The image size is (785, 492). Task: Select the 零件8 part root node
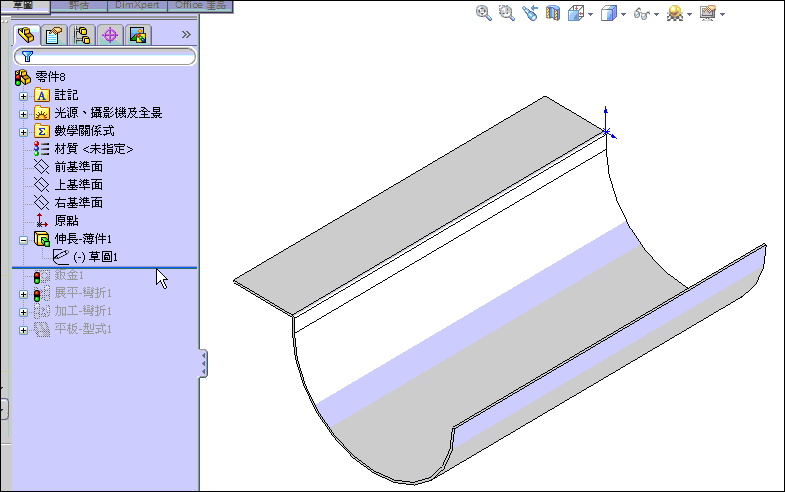click(x=50, y=77)
